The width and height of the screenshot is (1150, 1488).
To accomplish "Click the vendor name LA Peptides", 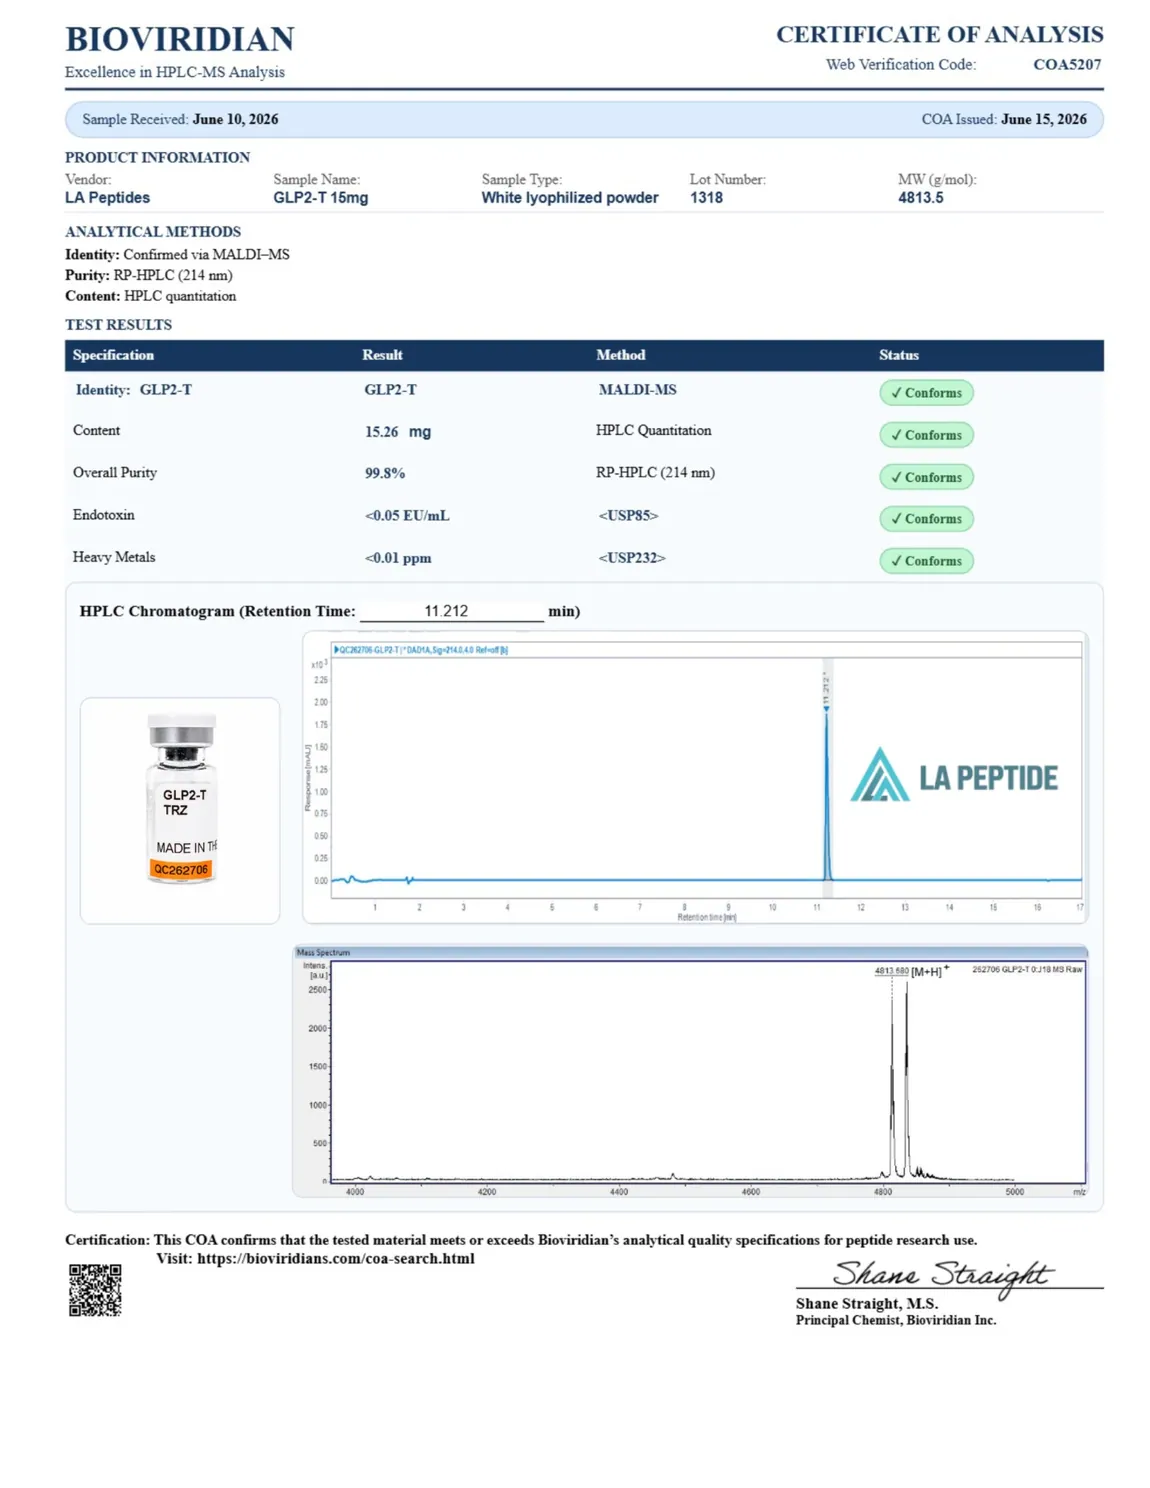I will pyautogui.click(x=107, y=198).
